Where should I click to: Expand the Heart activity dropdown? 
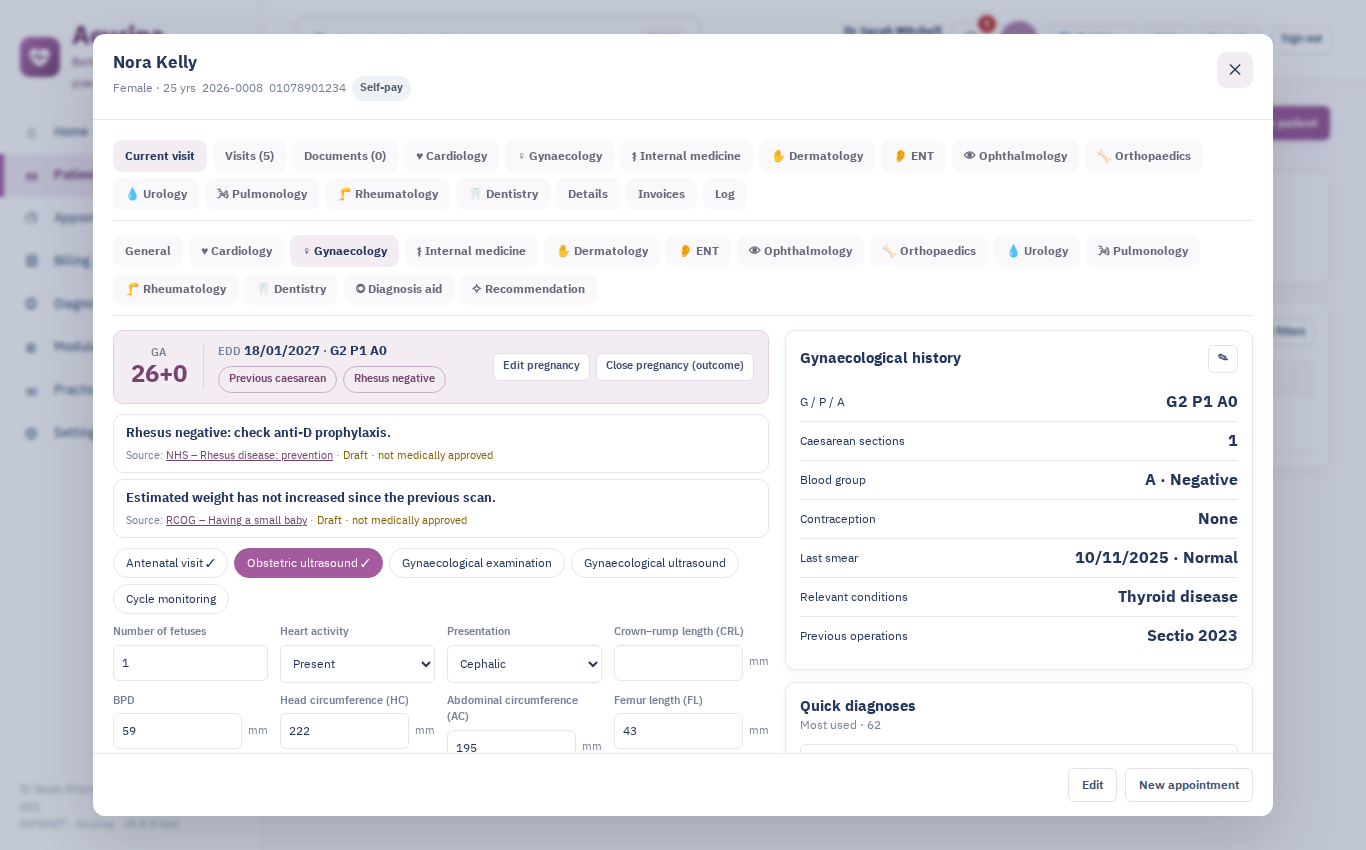[357, 664]
